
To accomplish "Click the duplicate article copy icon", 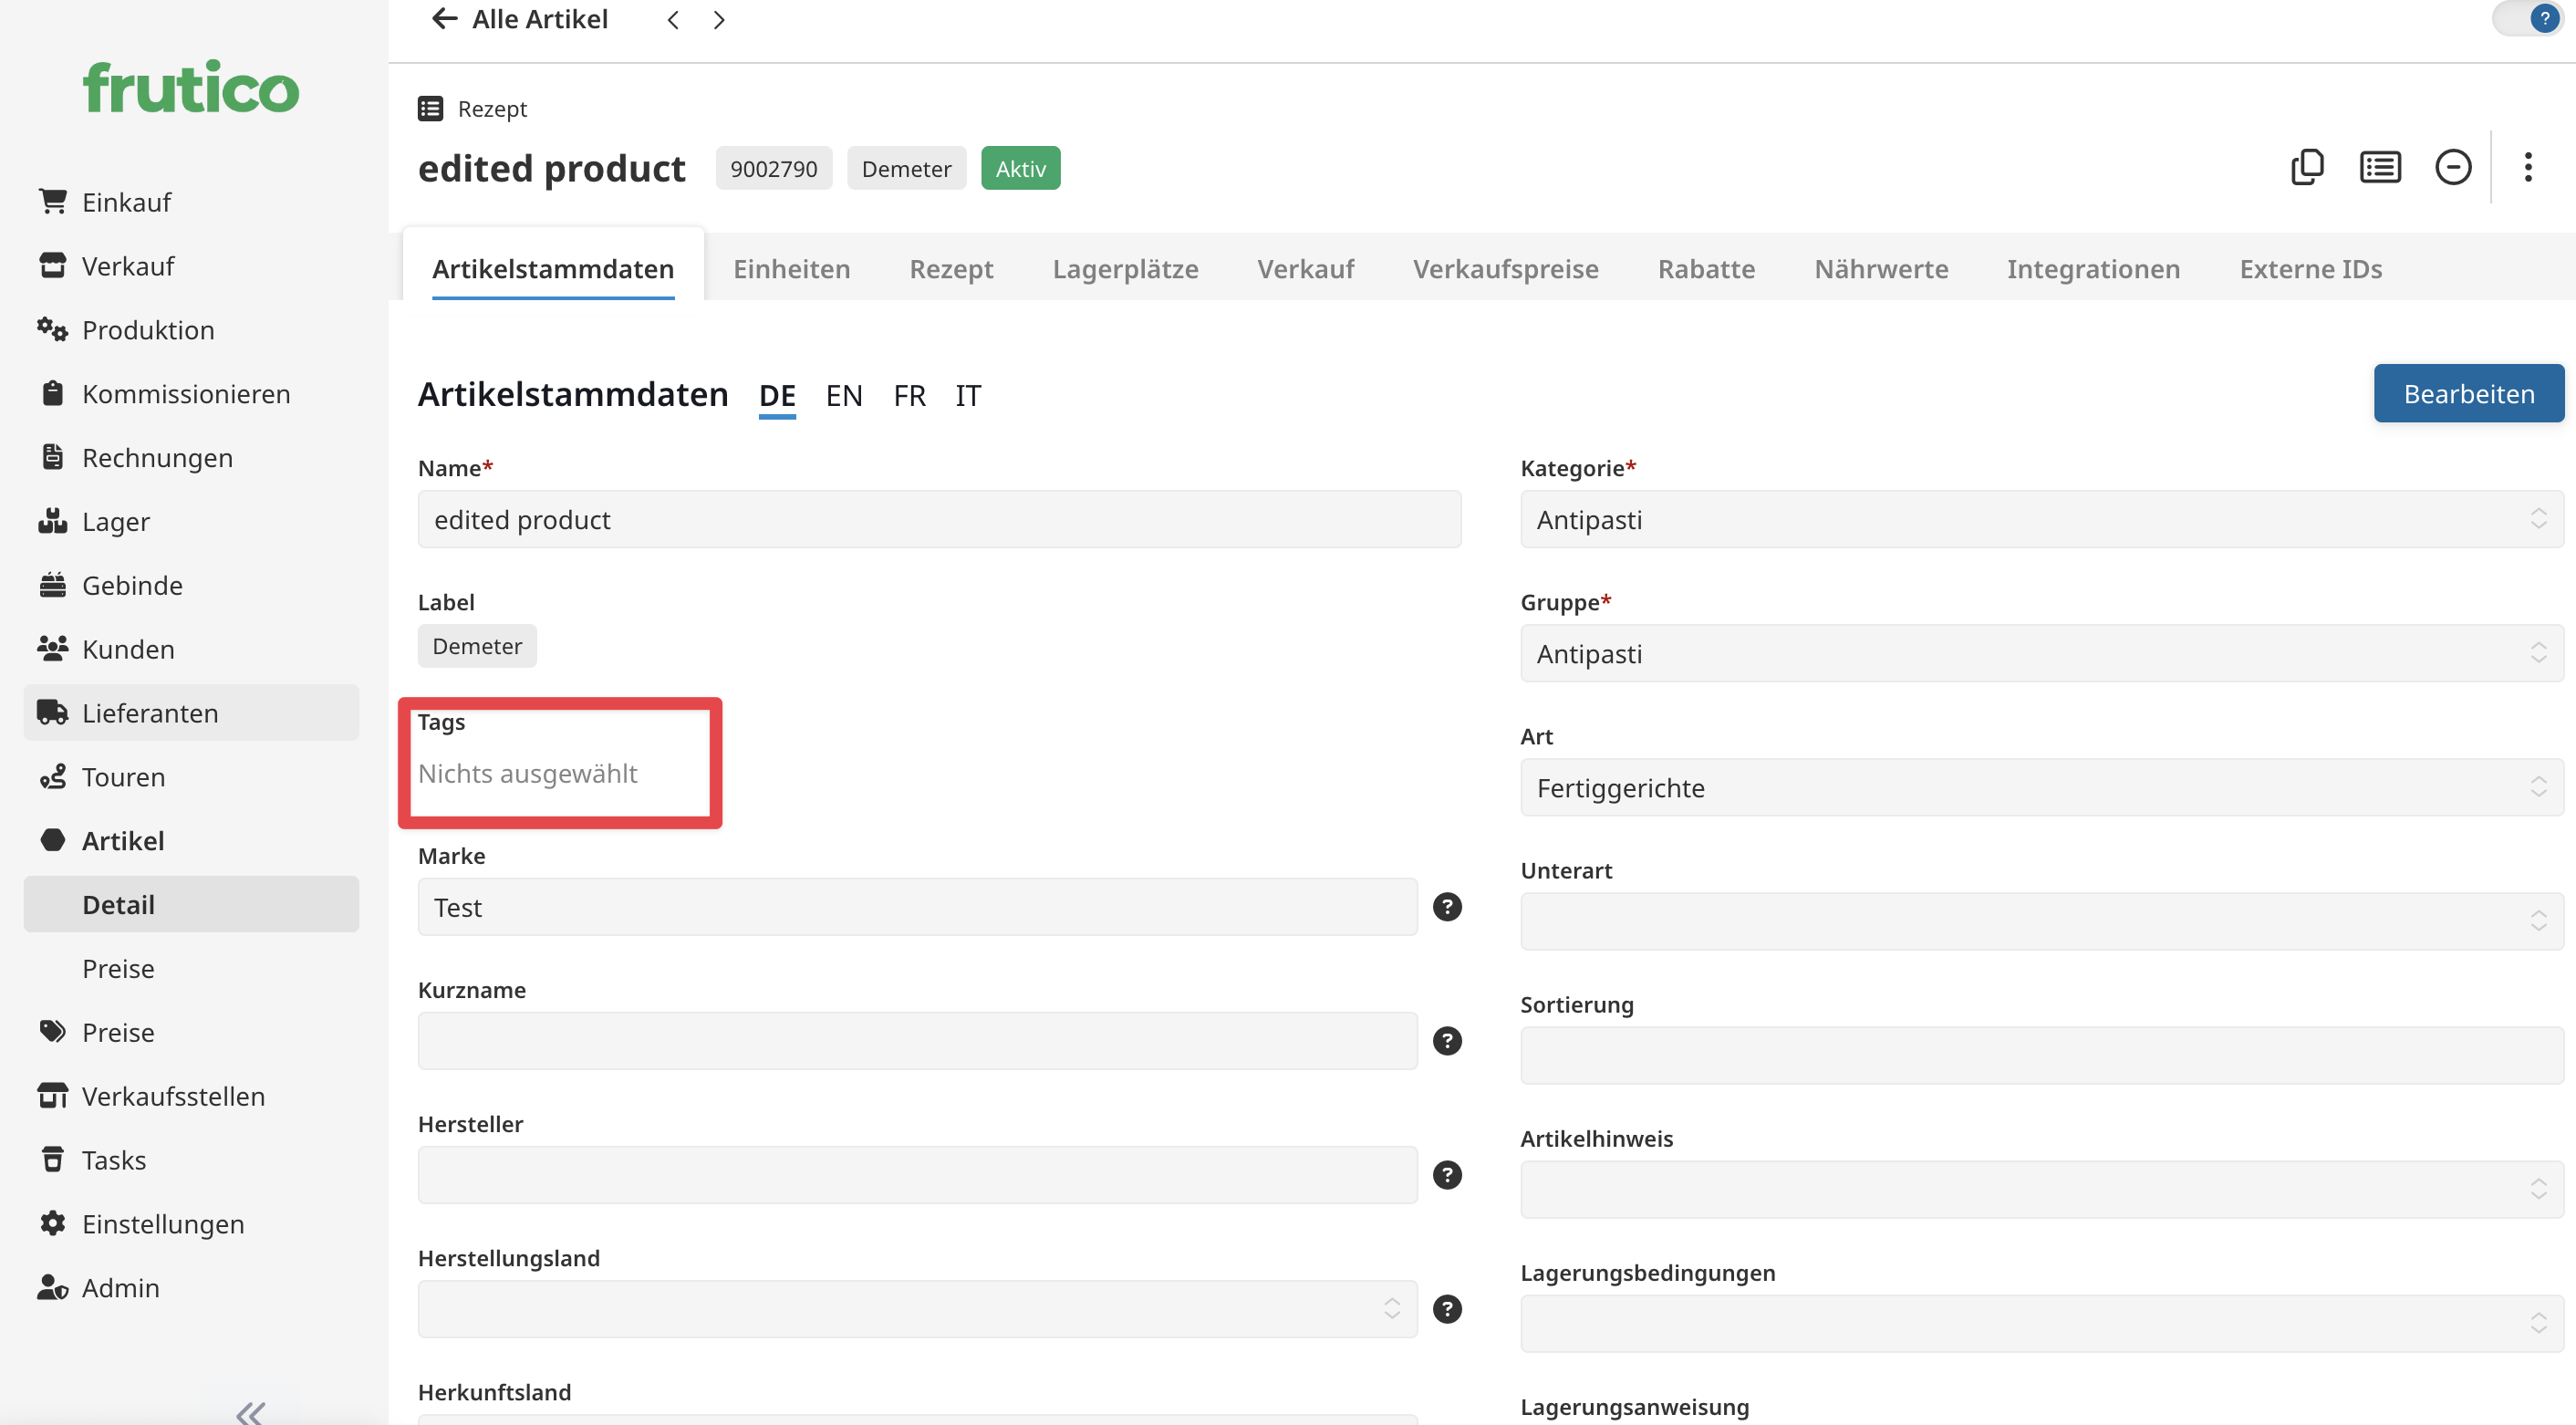I will click(2307, 167).
